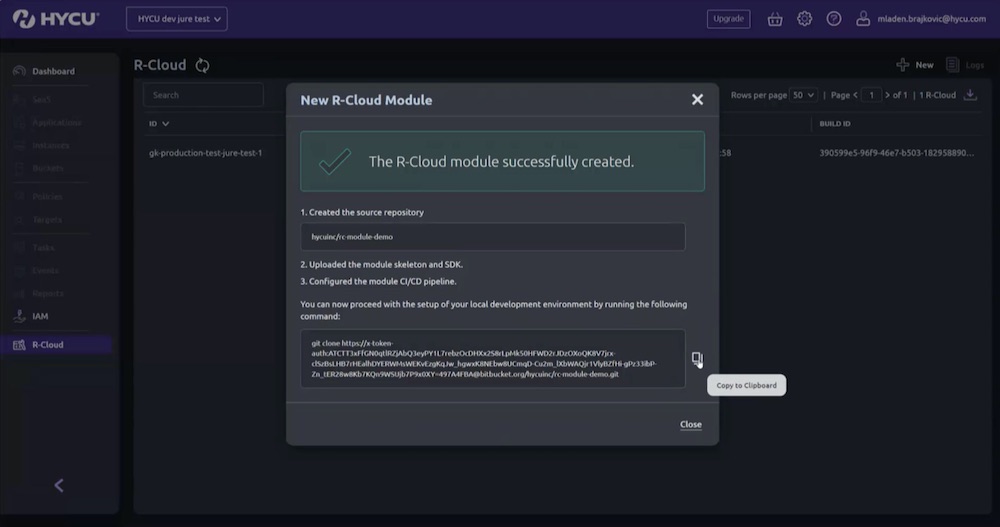Click in the Search field
Viewport: 1000px width, 527px height.
203,95
